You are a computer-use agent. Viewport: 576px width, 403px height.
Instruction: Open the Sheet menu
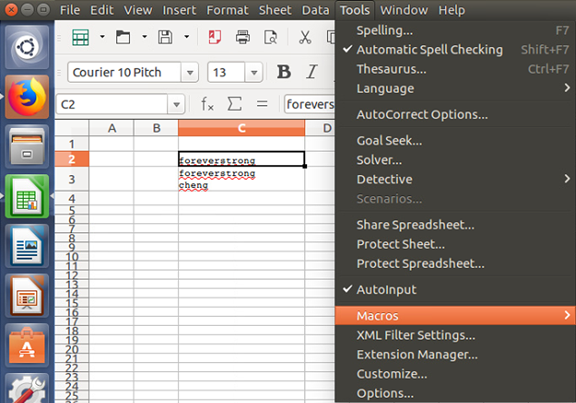click(x=275, y=10)
